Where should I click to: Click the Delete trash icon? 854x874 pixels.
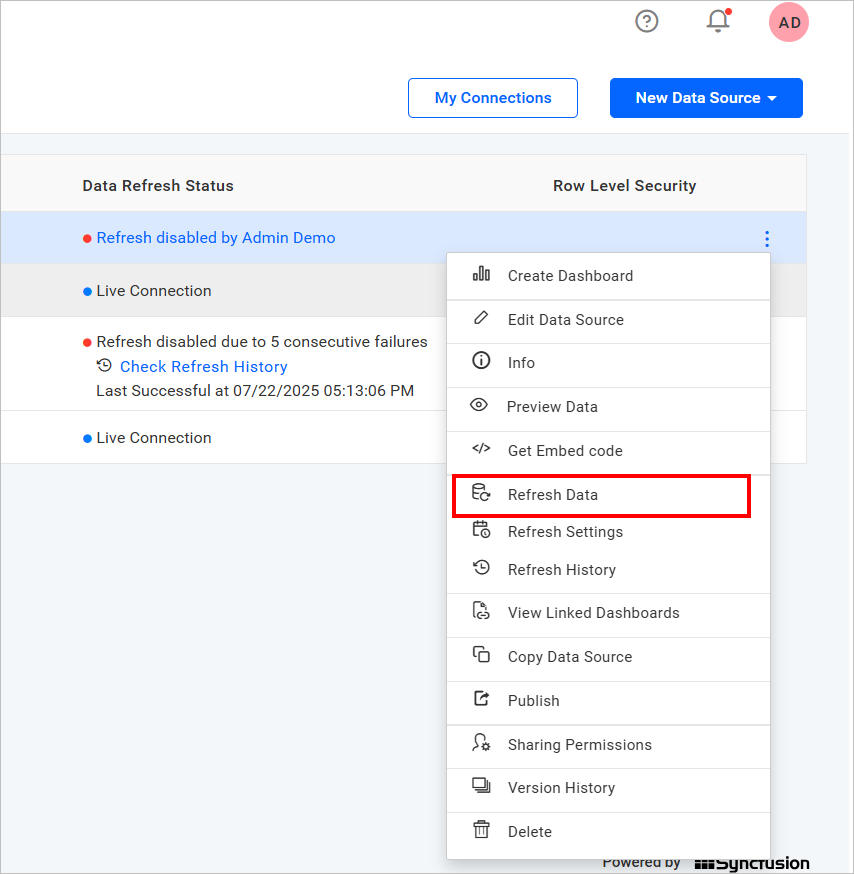coord(481,830)
